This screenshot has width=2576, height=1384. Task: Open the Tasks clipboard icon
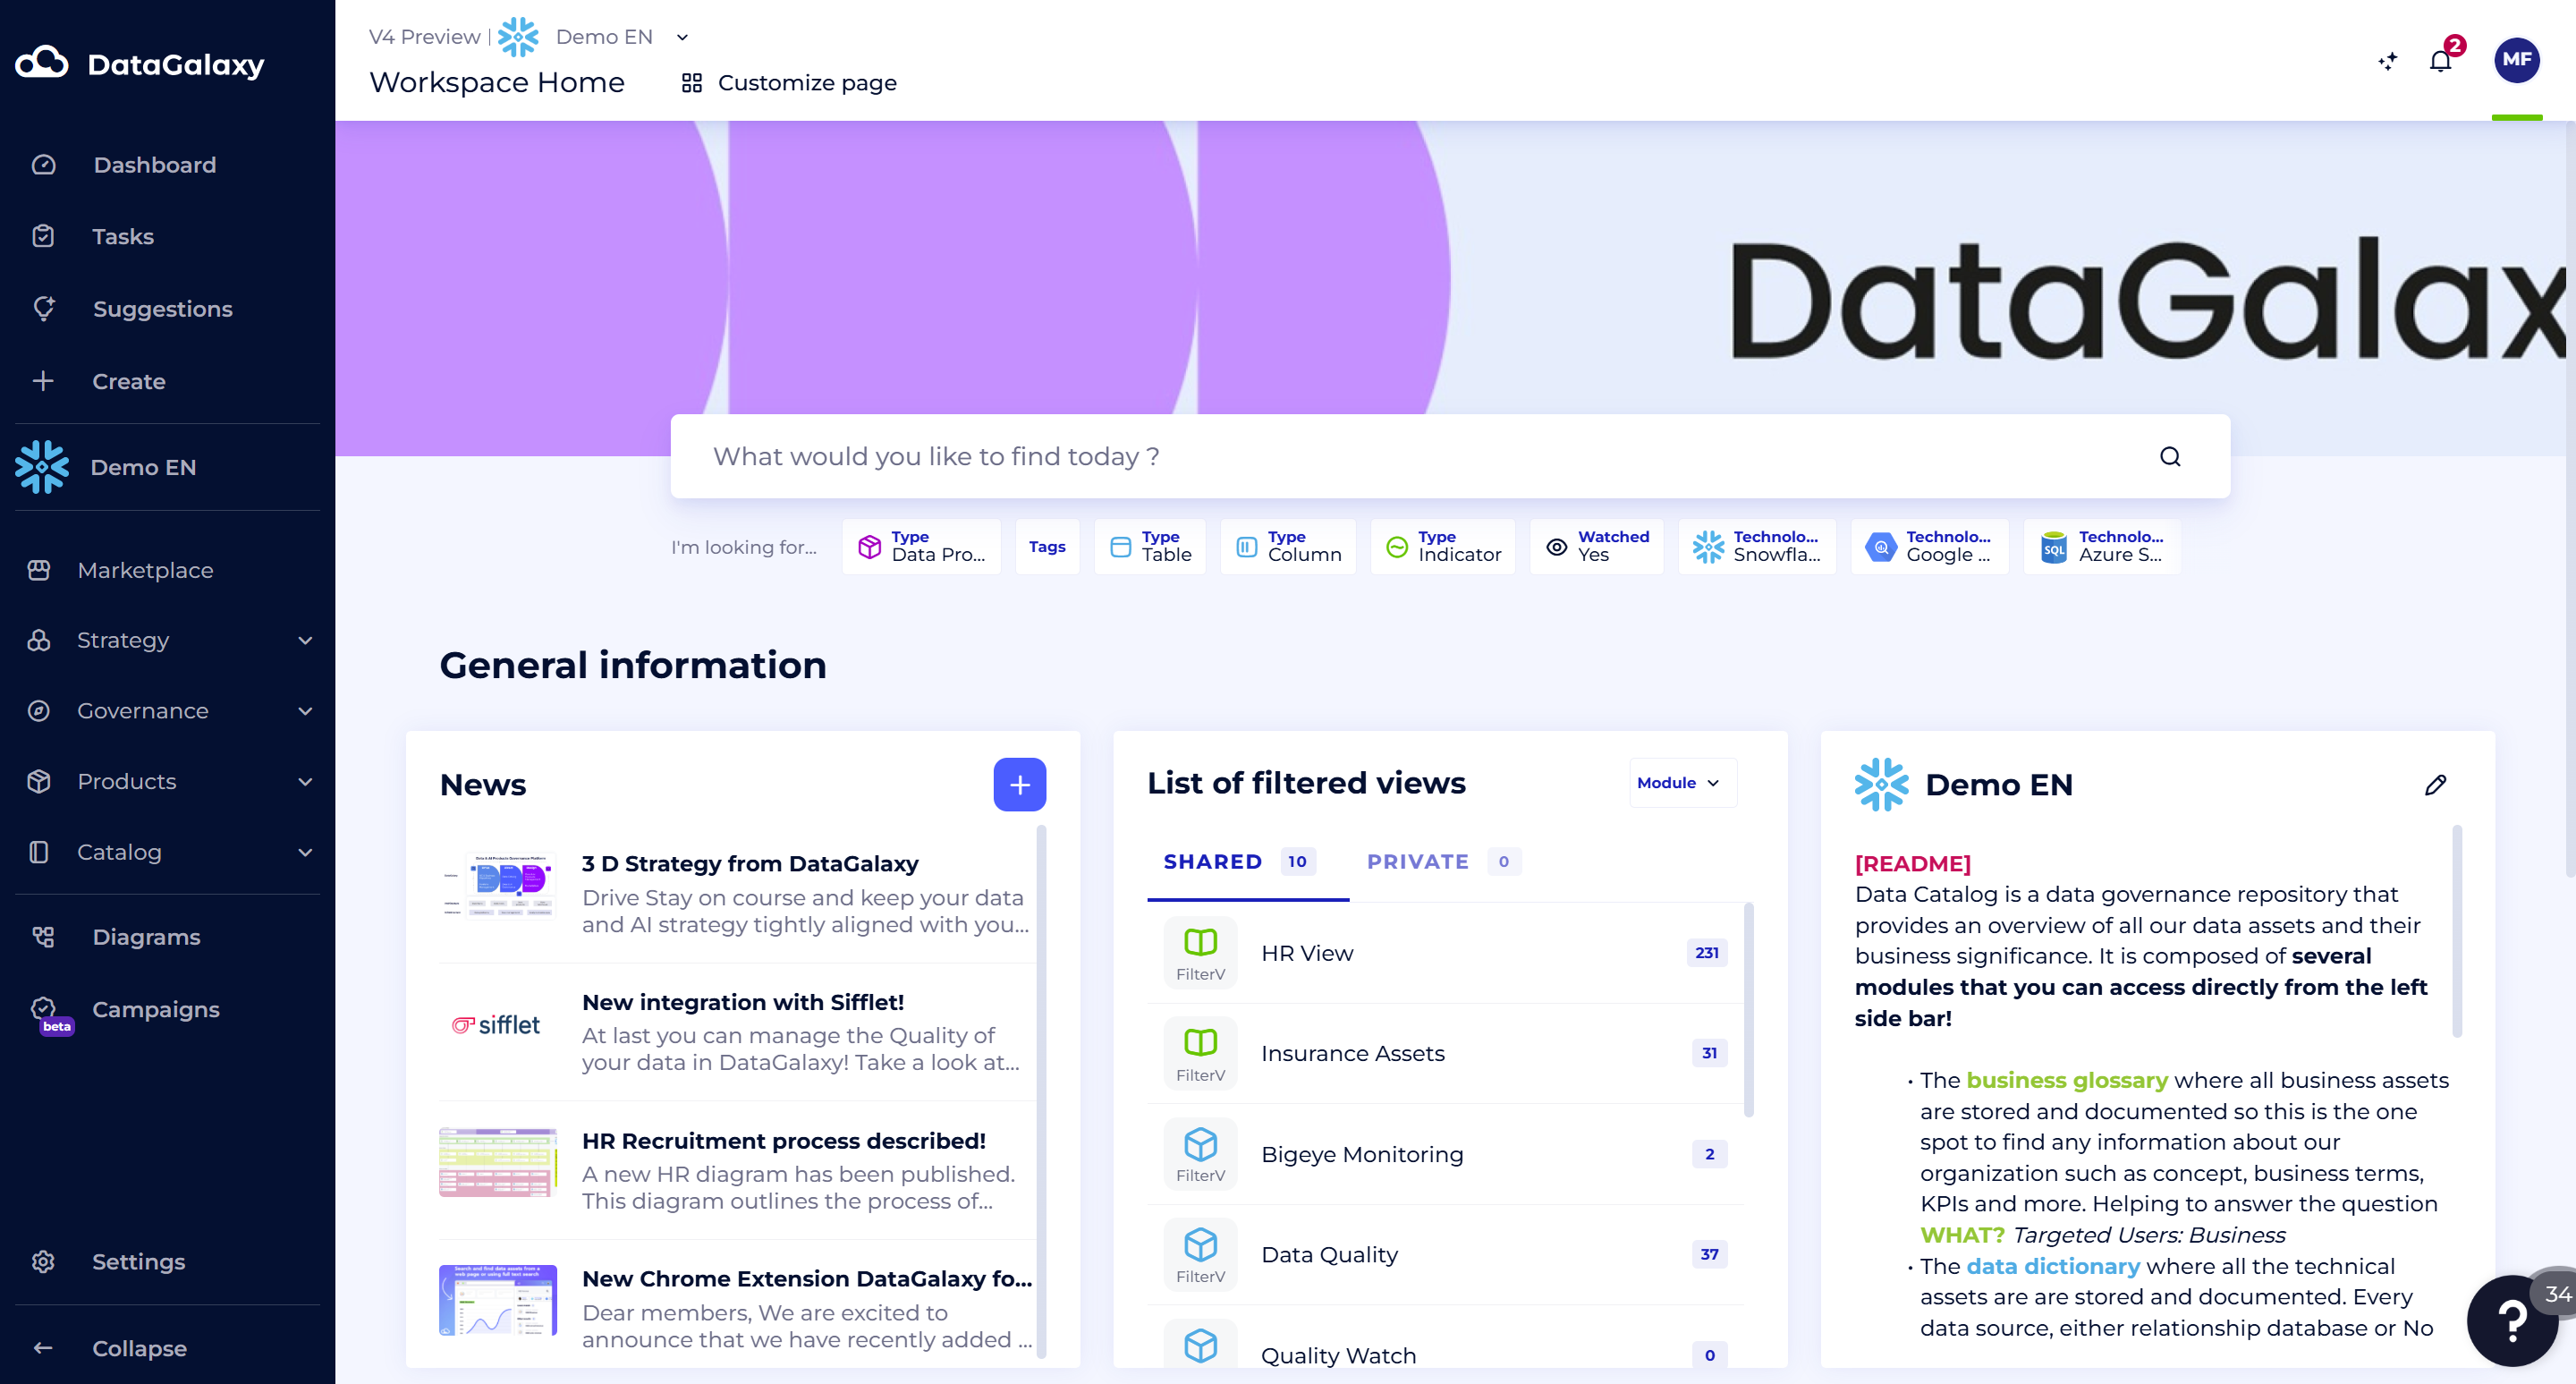pos(43,236)
